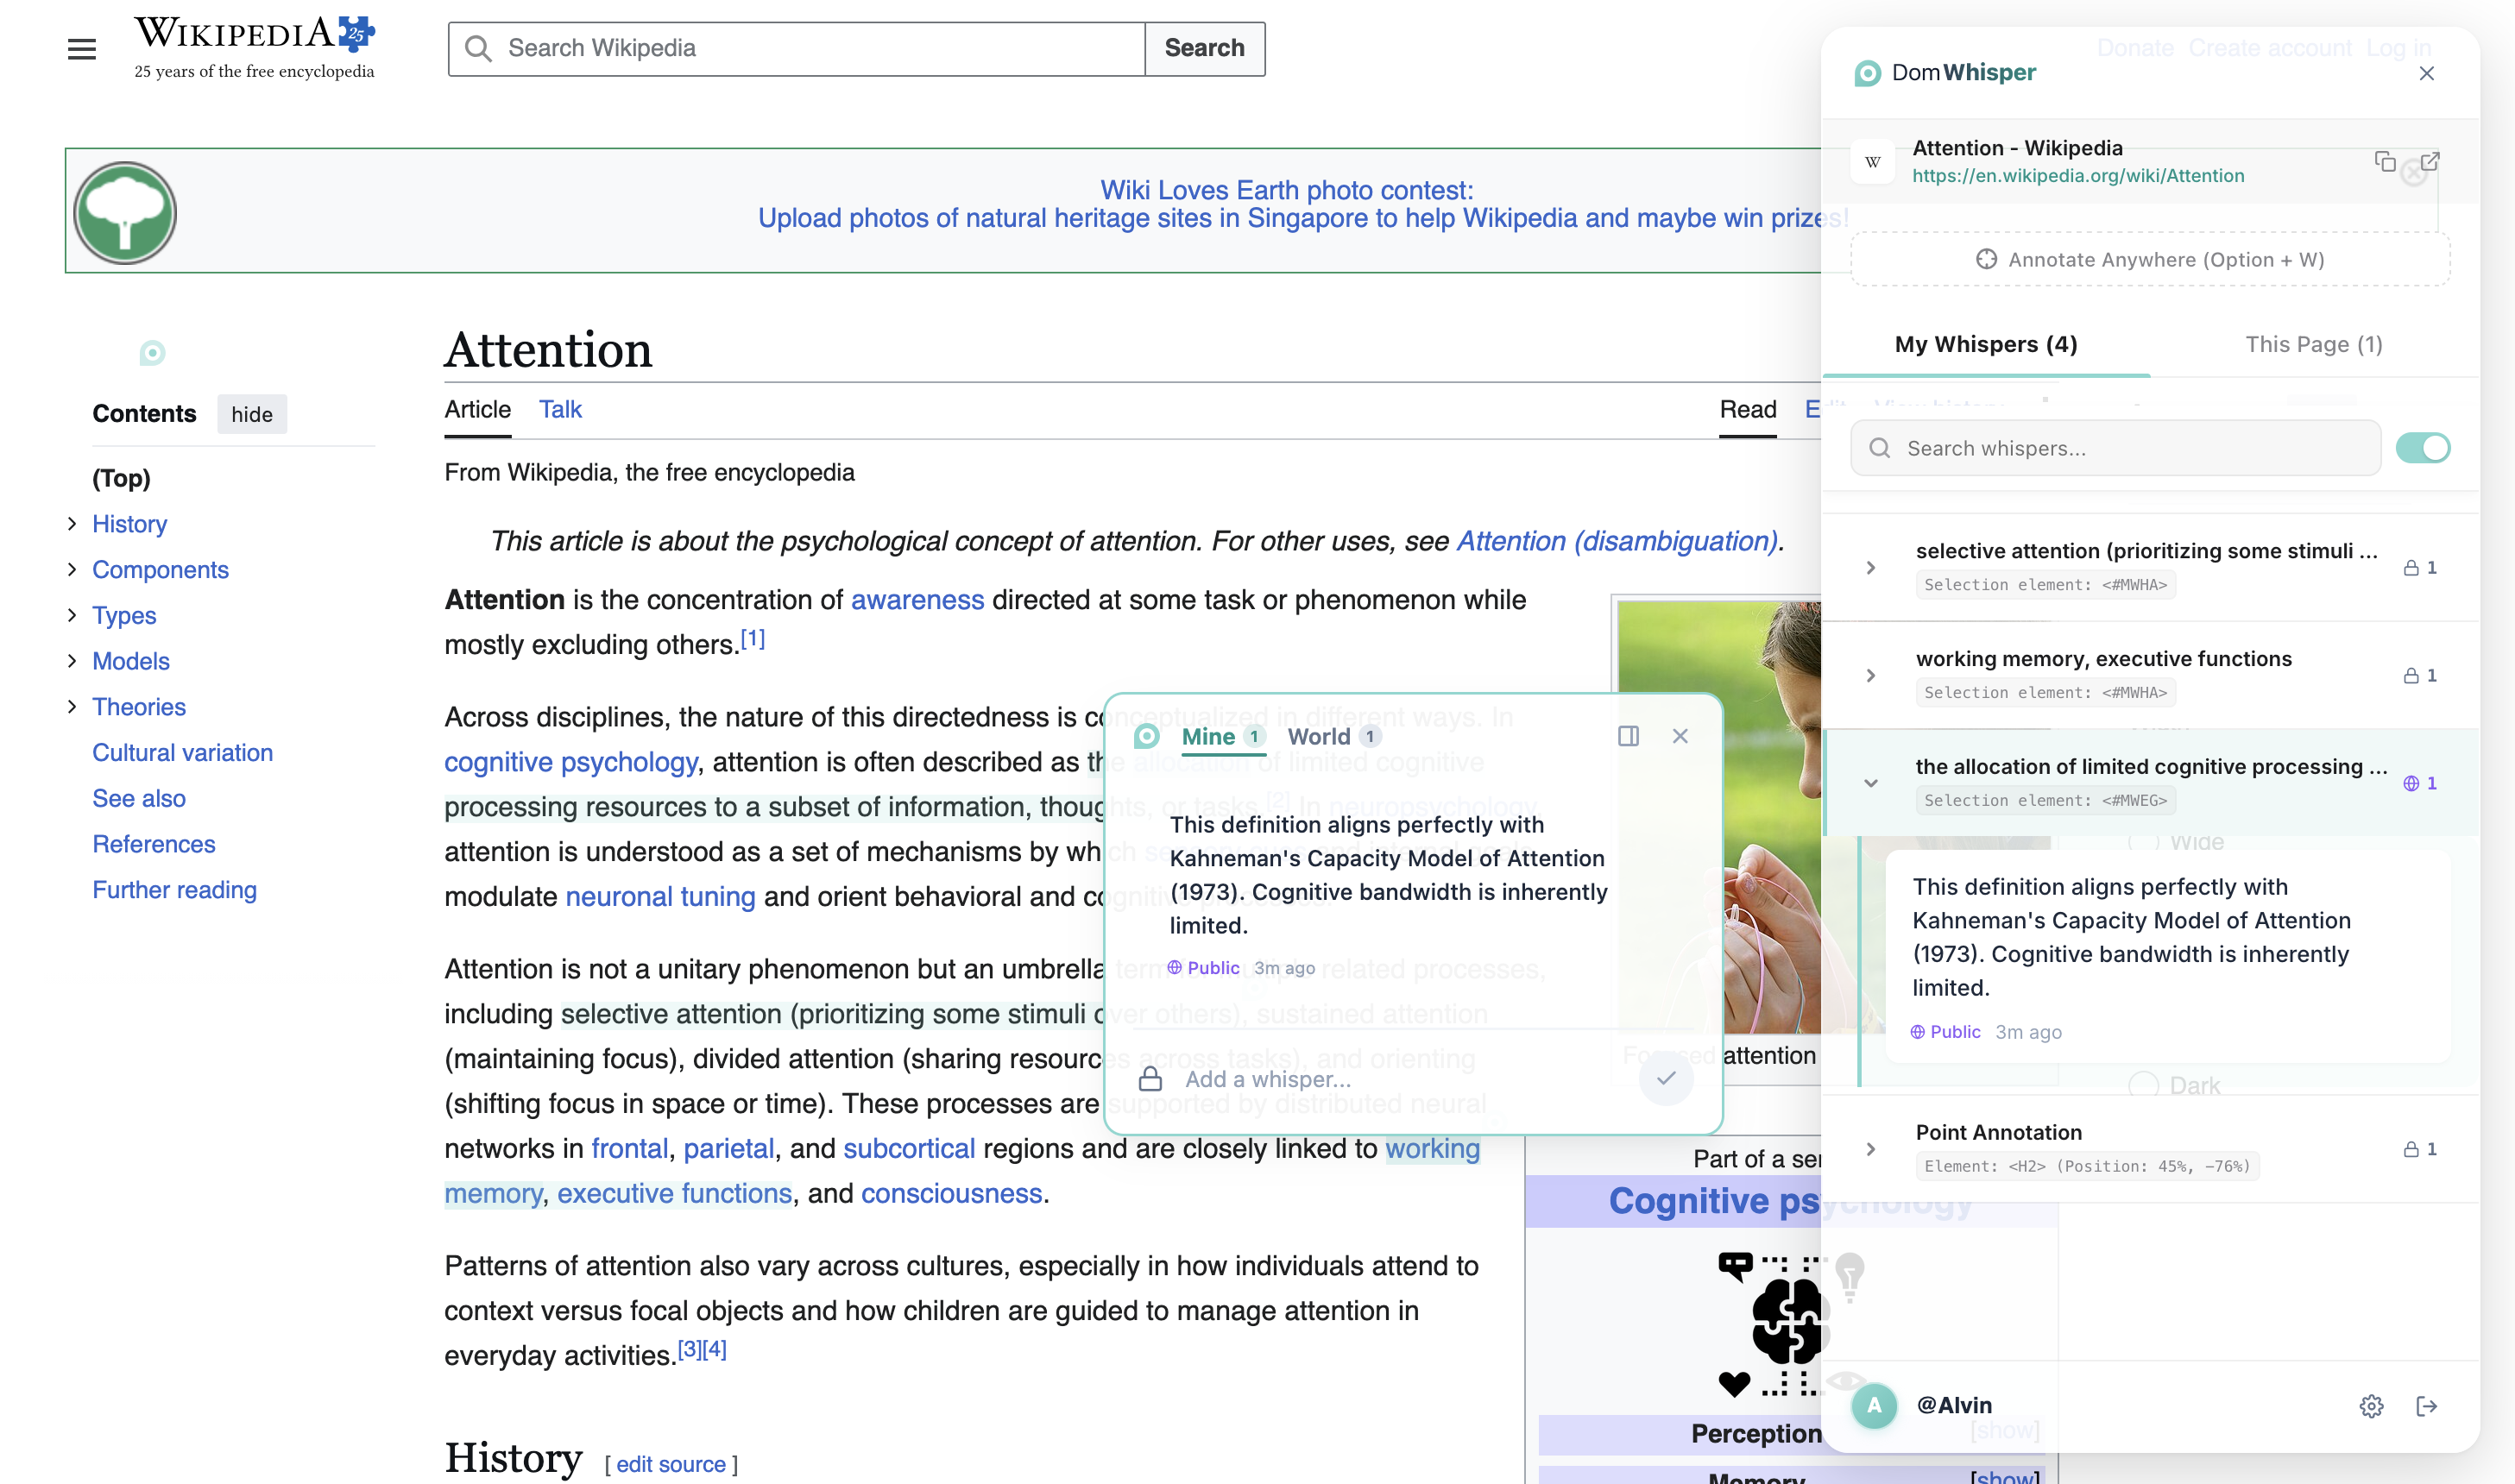Viewport: 2515px width, 1484px height.
Task: Click the Search whispers field
Action: (x=2115, y=448)
